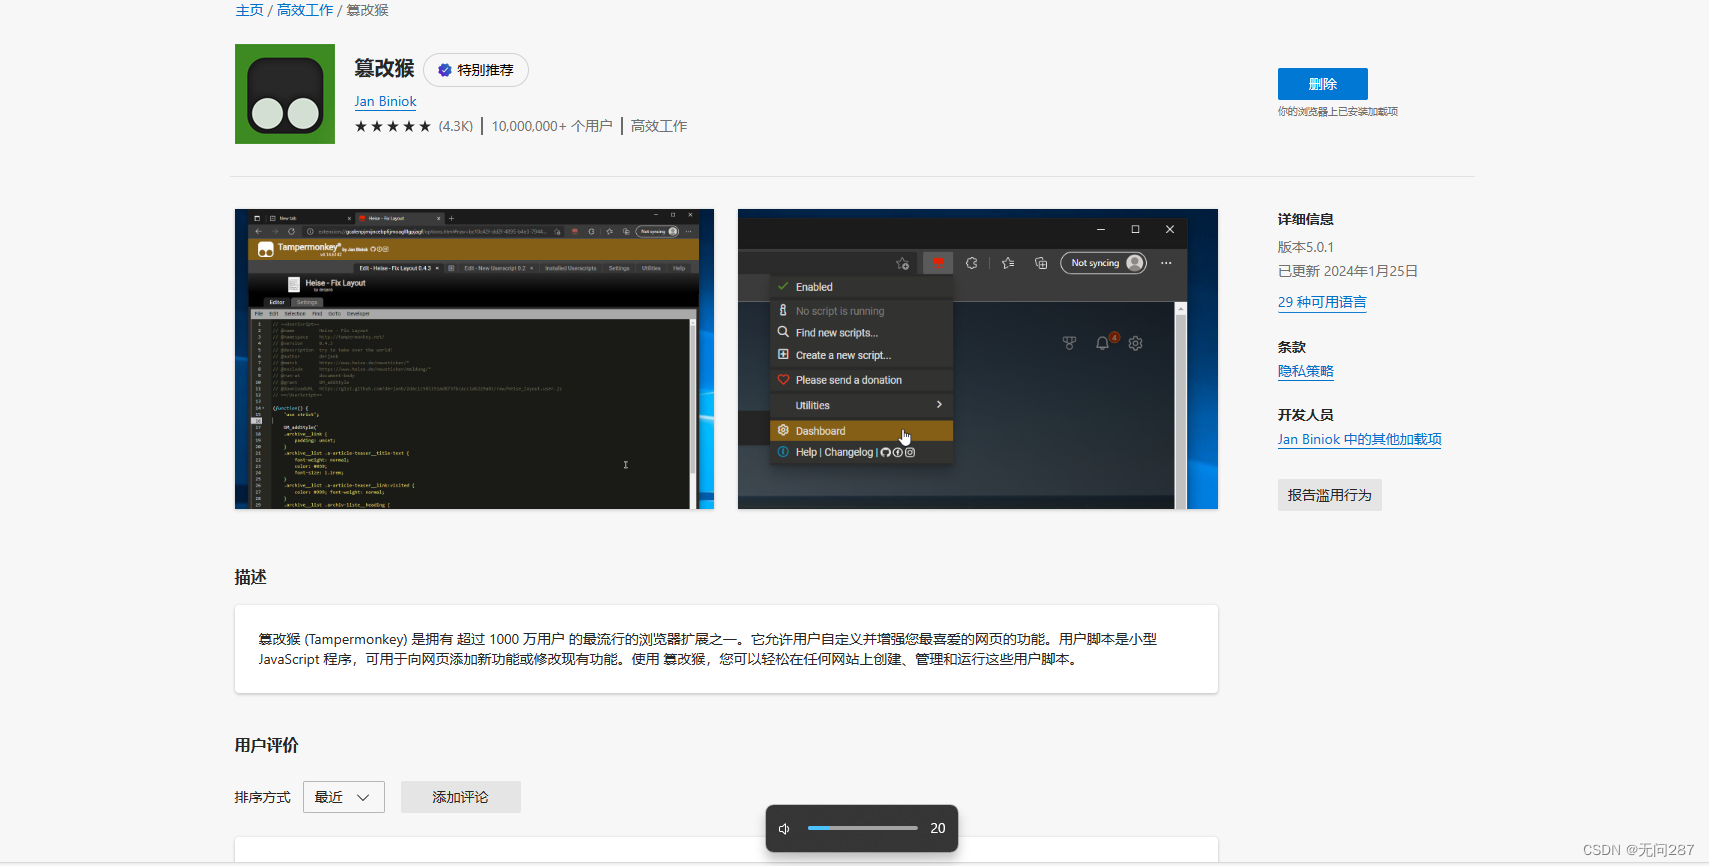Click the 高效工作 category label beside user count
Image resolution: width=1709 pixels, height=866 pixels.
click(658, 126)
